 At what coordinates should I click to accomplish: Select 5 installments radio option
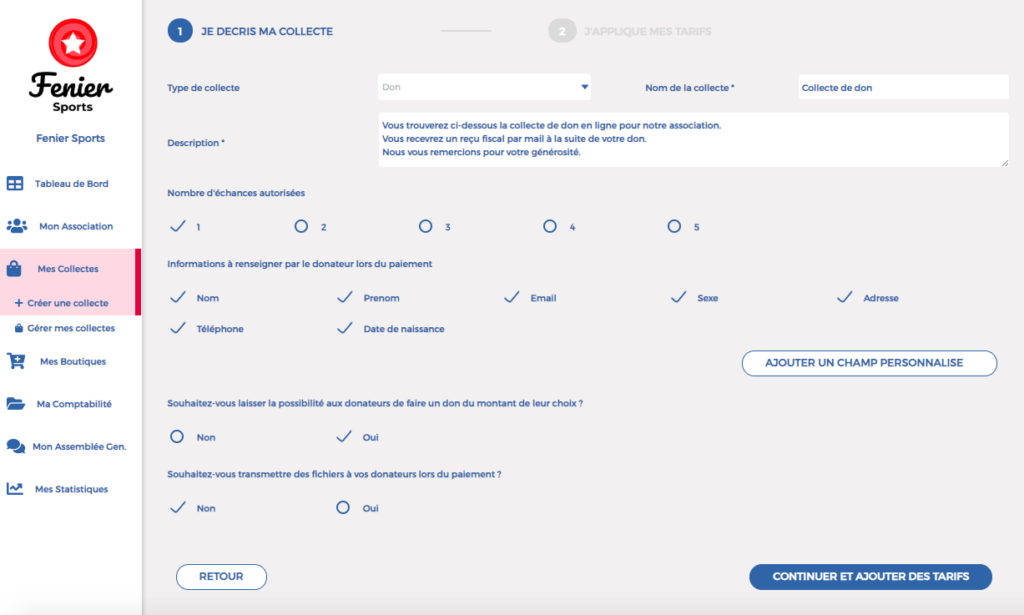(x=674, y=226)
